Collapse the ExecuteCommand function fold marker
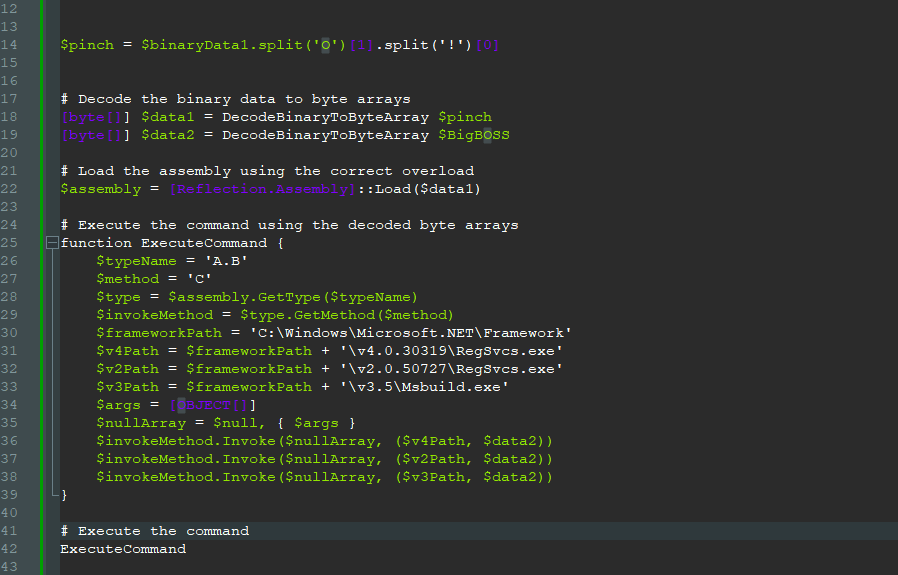This screenshot has width=898, height=575. 52,243
